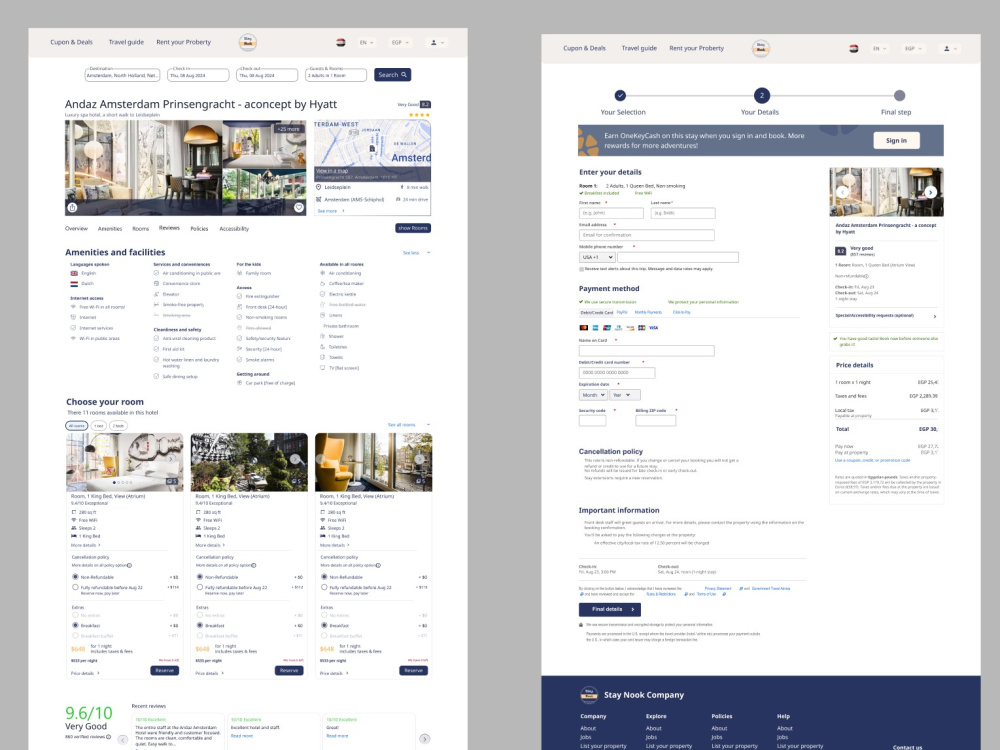
Task: Click the Destination field
Action: 122,75
